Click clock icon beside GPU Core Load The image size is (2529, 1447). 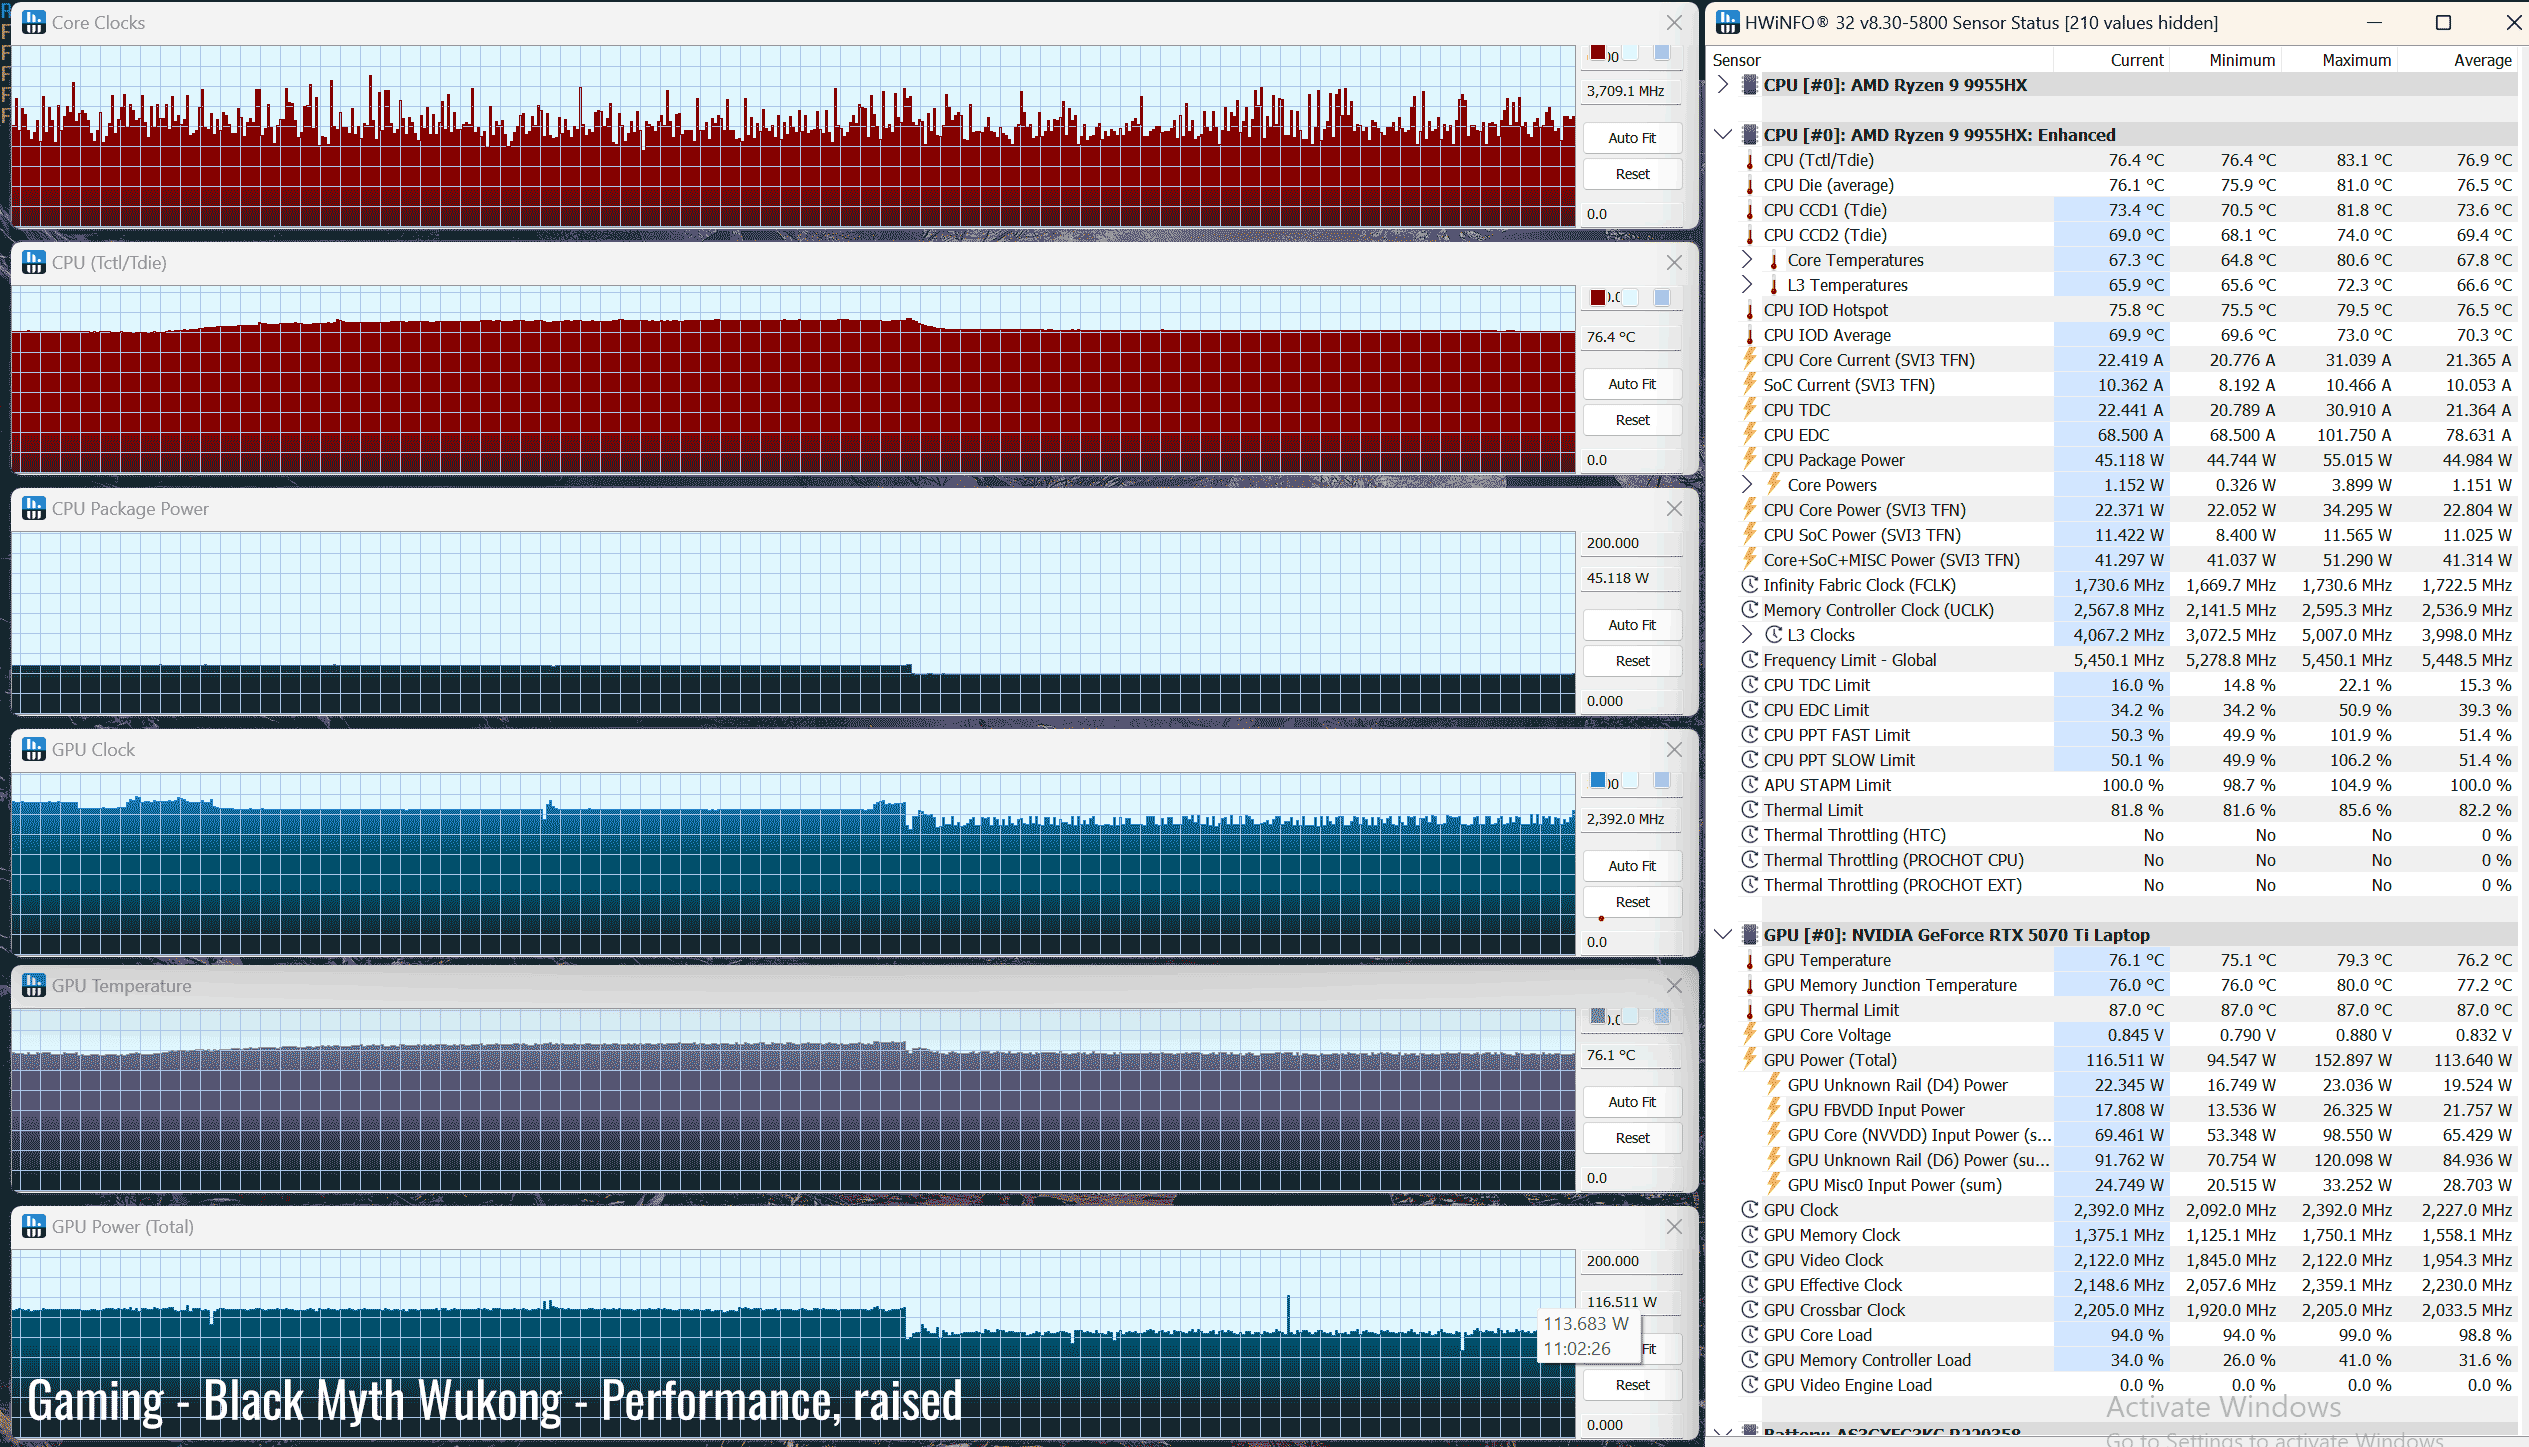[1749, 1335]
